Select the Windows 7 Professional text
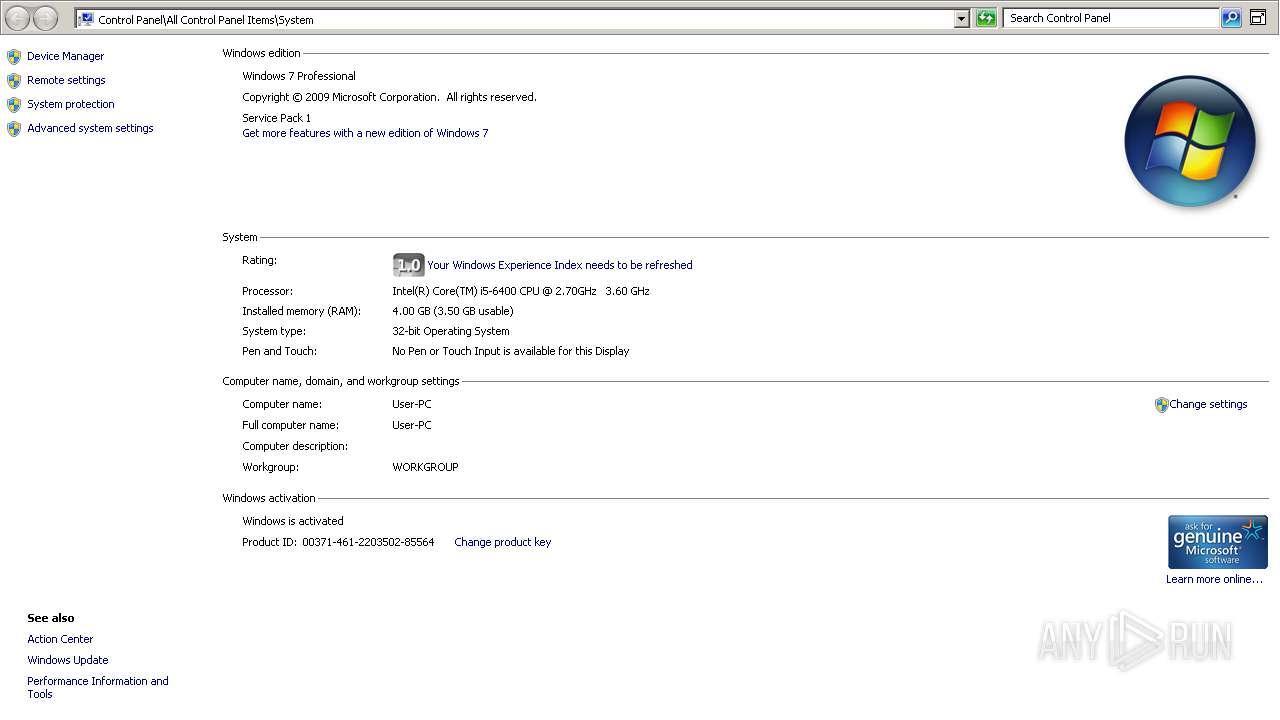Image resolution: width=1280 pixels, height=720 pixels. [299, 76]
